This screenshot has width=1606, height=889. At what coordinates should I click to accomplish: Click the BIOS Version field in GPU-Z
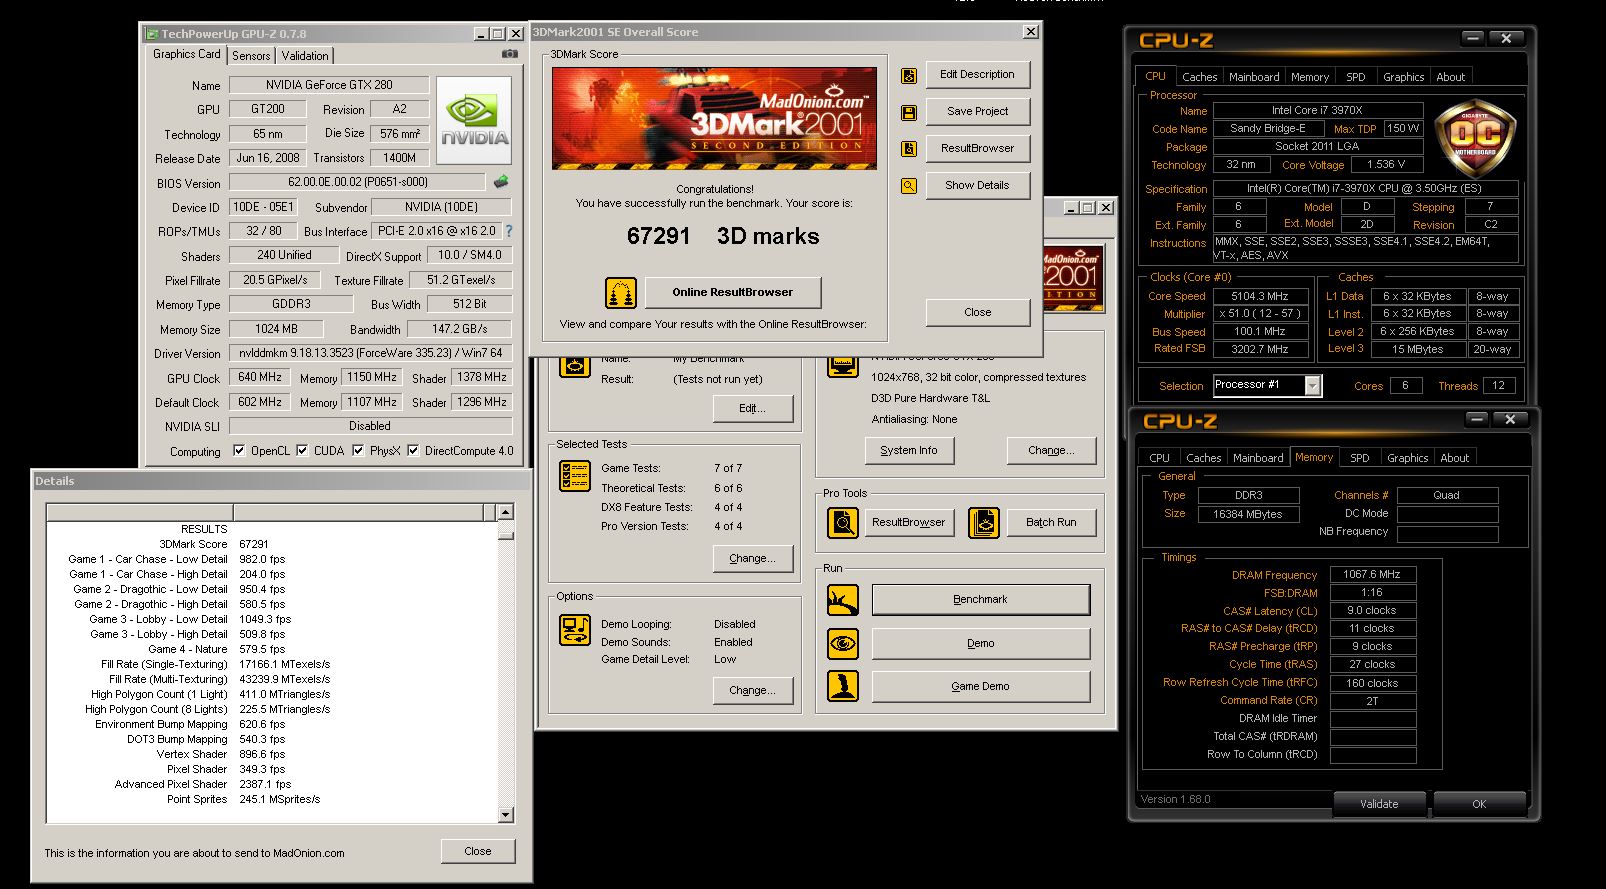(x=358, y=182)
